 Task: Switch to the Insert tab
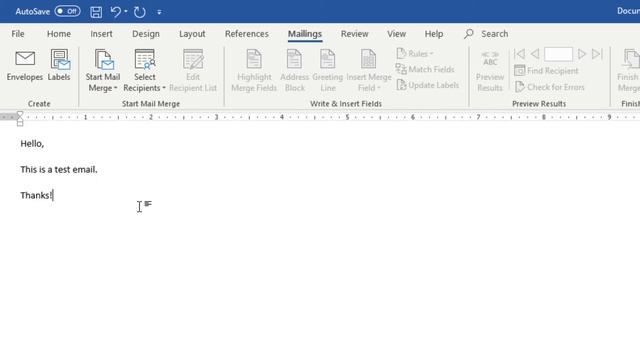point(101,34)
